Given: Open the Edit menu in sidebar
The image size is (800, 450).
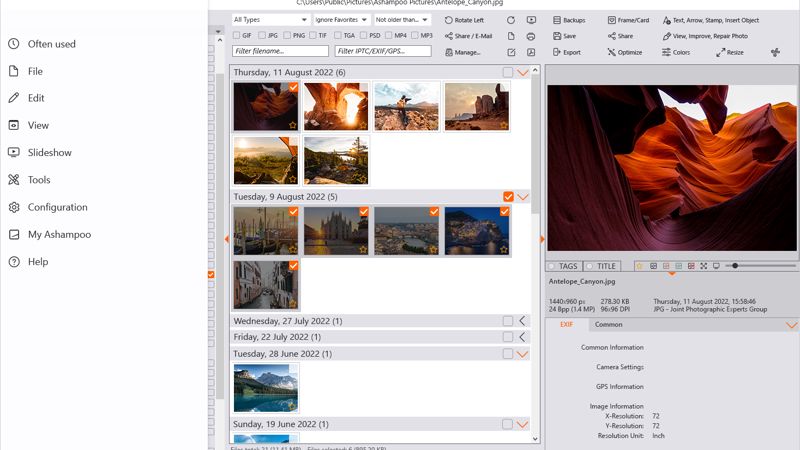Looking at the screenshot, I should (x=27, y=98).
